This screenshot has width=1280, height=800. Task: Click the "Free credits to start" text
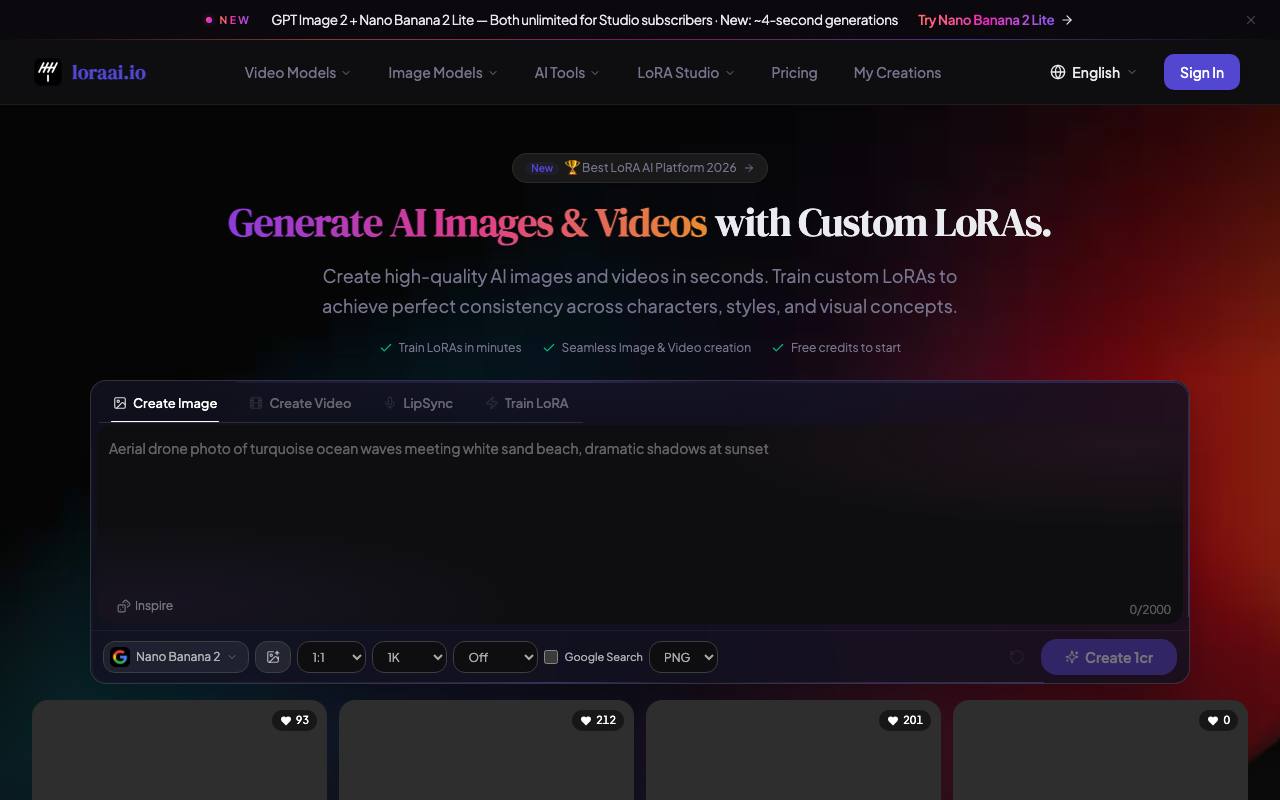point(846,348)
